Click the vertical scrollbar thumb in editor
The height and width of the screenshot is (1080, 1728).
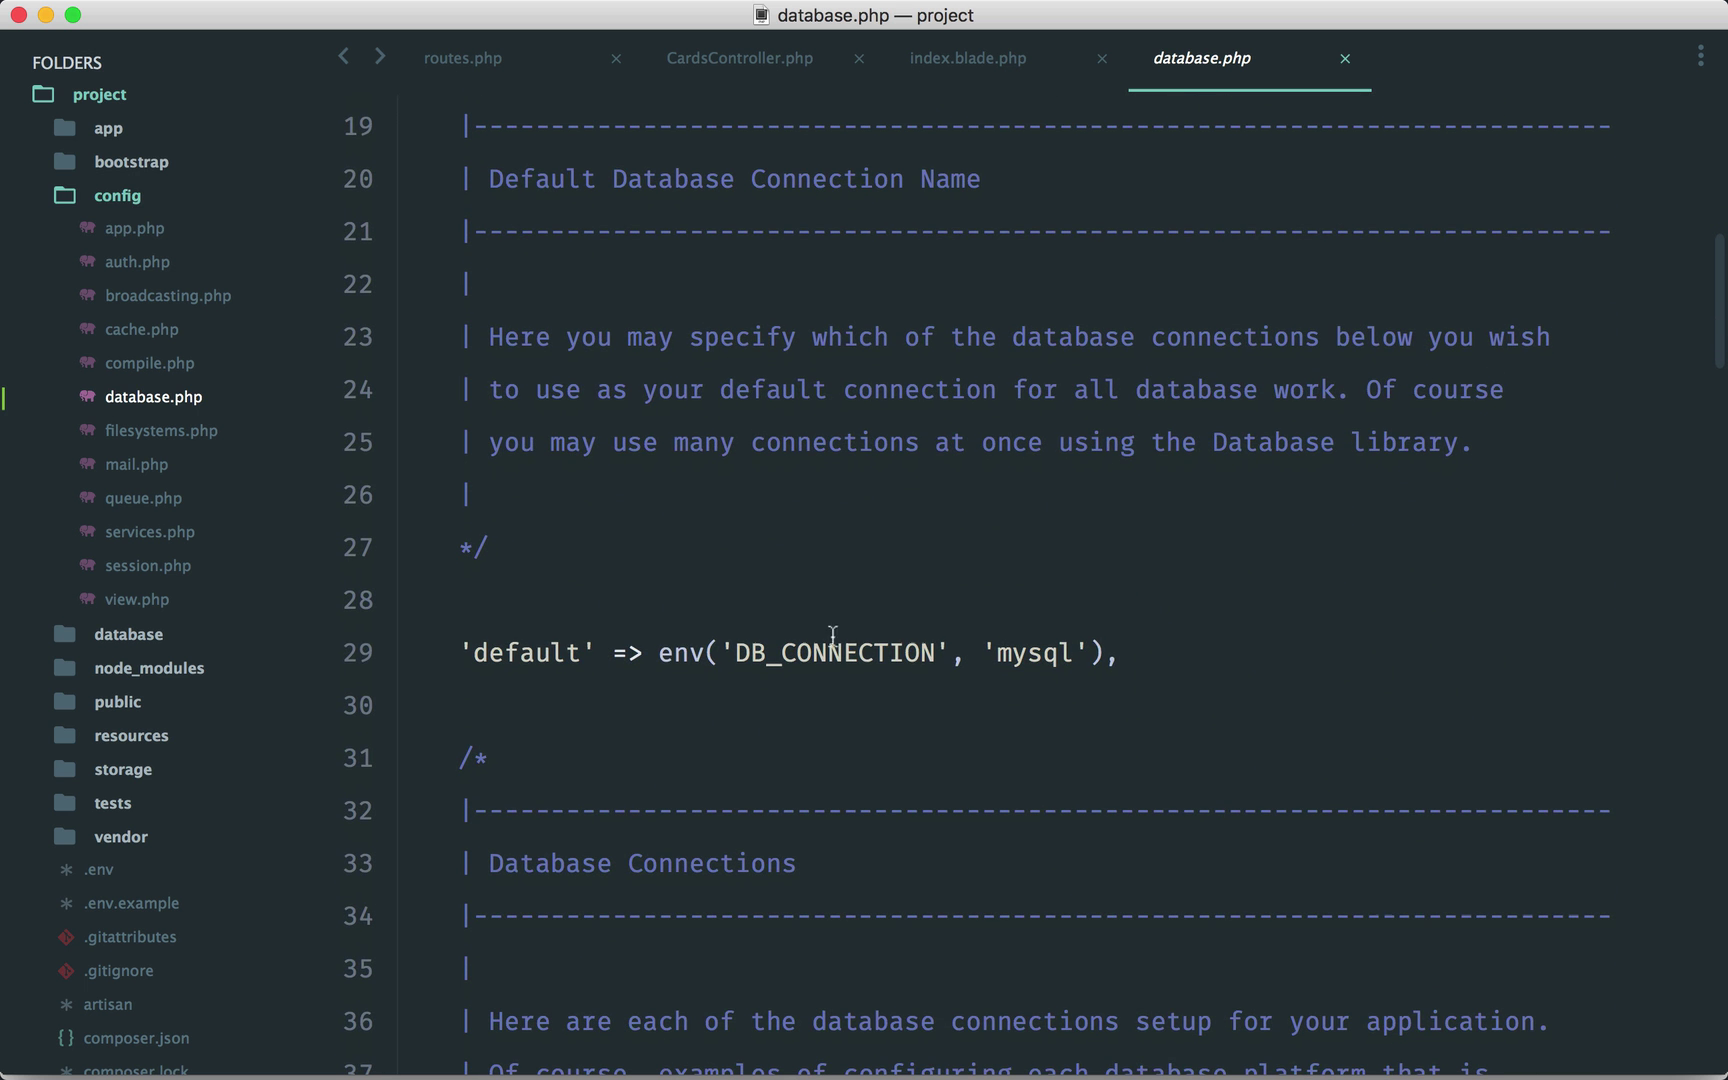click(1719, 301)
